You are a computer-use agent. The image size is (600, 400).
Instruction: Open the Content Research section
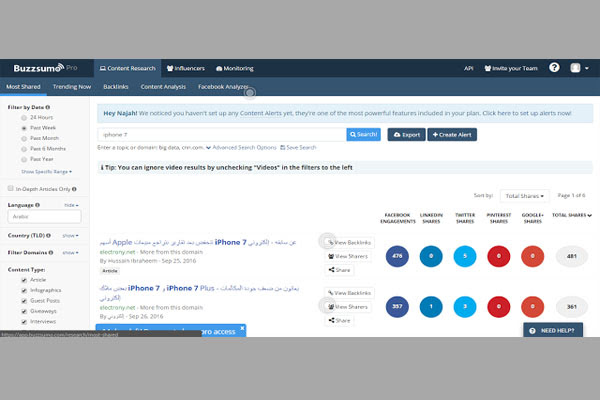pos(127,68)
